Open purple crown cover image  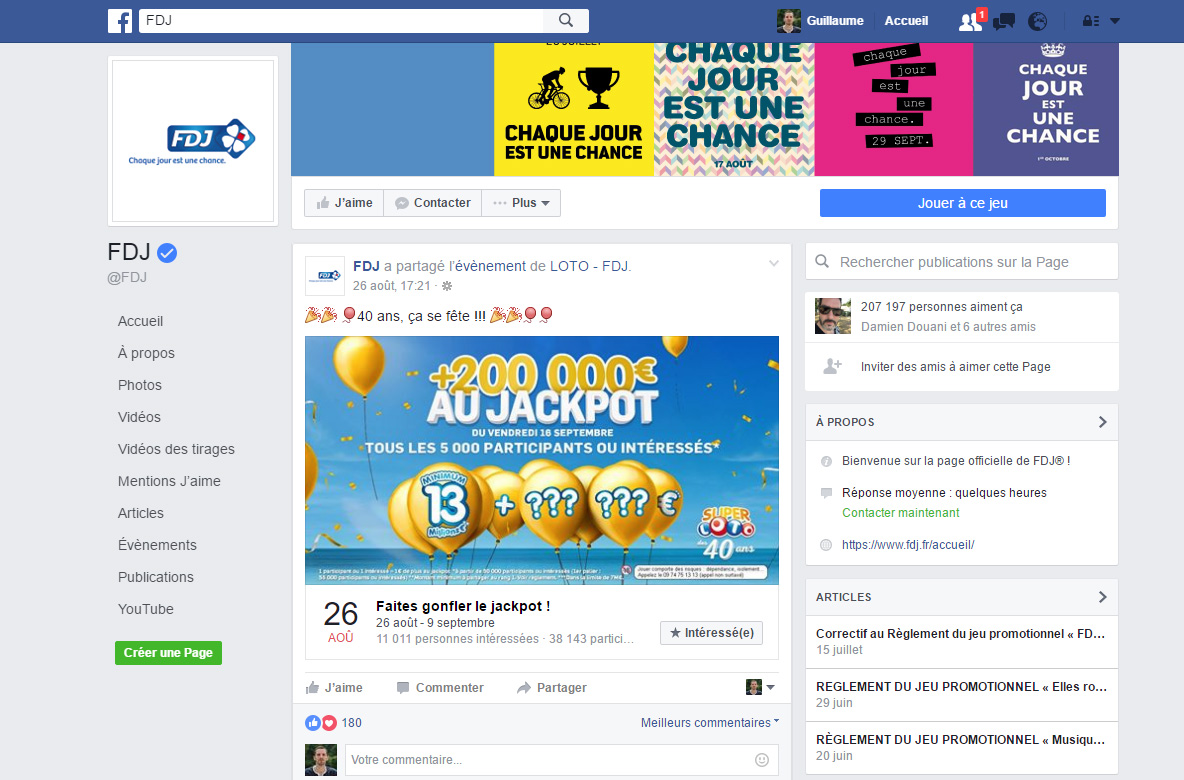(1046, 109)
